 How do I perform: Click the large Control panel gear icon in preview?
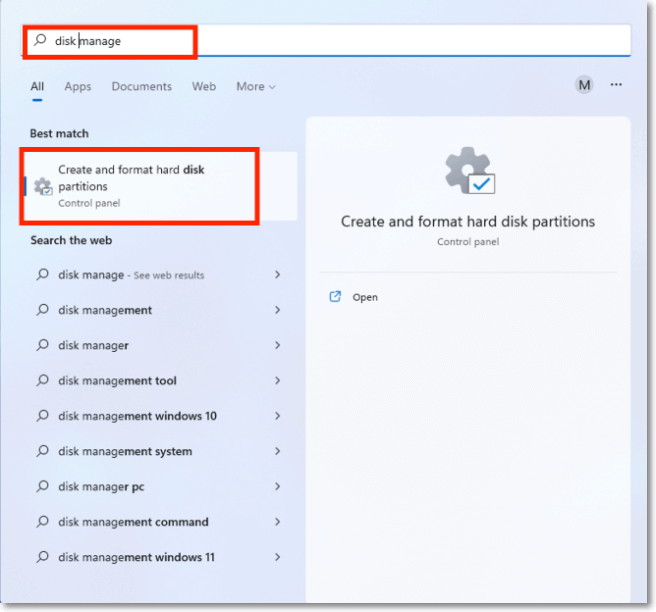click(x=470, y=171)
